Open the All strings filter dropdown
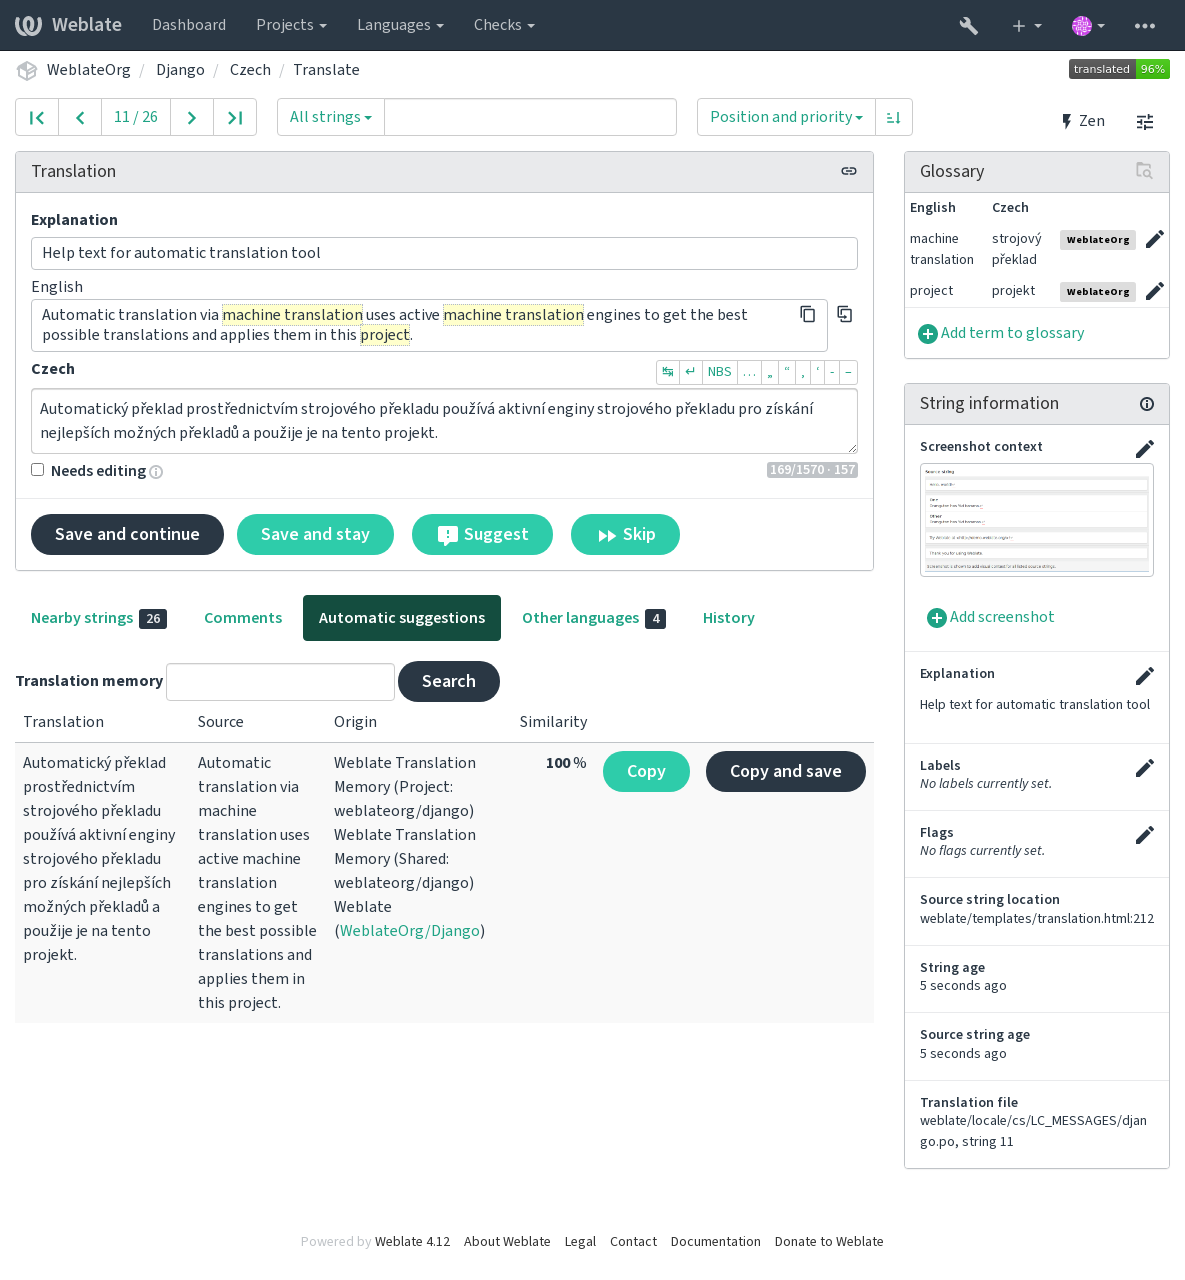Image resolution: width=1185 pixels, height=1280 pixels. 331,117
